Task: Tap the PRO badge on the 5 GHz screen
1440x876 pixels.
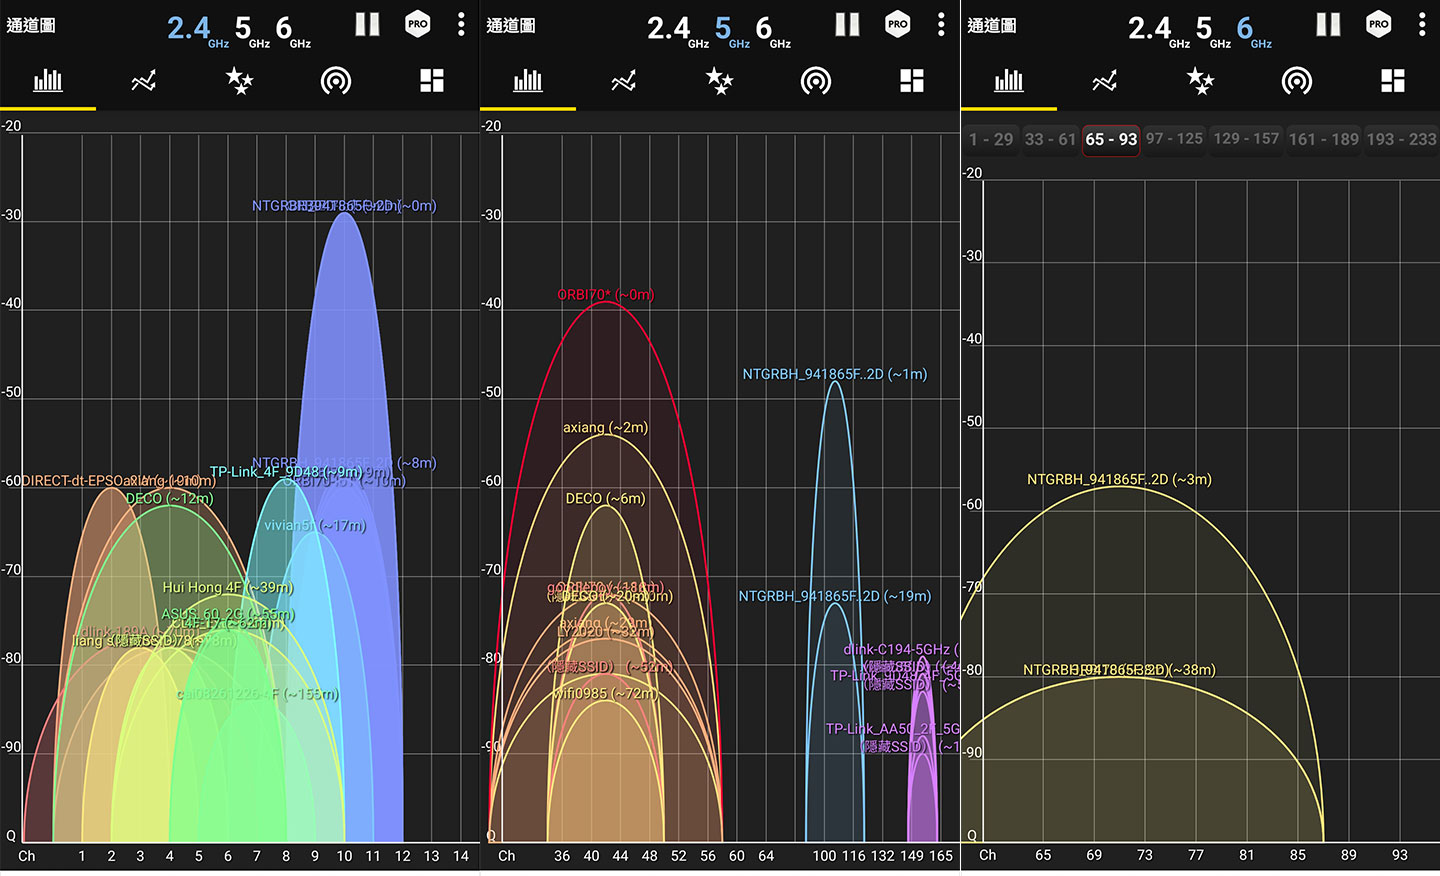Action: point(898,25)
